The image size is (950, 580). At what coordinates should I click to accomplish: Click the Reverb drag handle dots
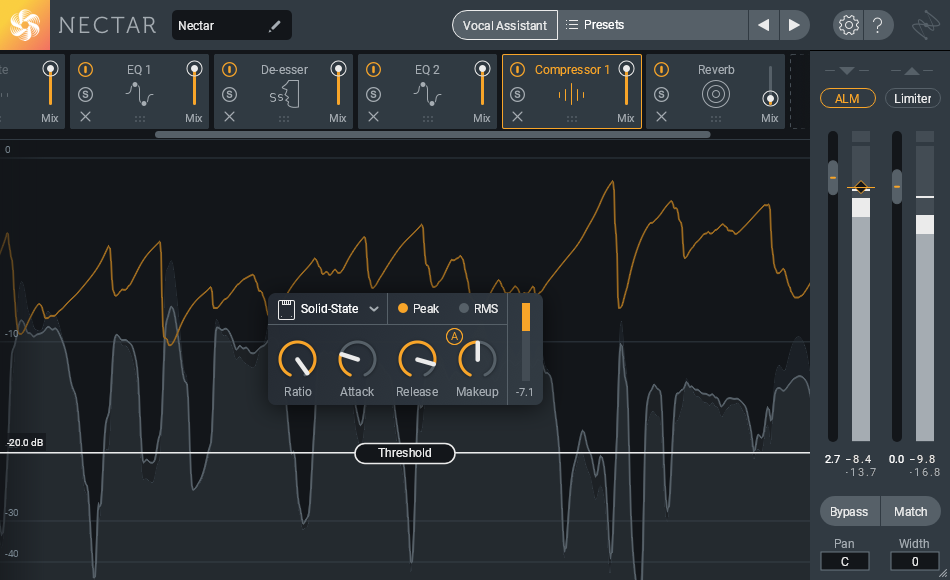pos(716,119)
